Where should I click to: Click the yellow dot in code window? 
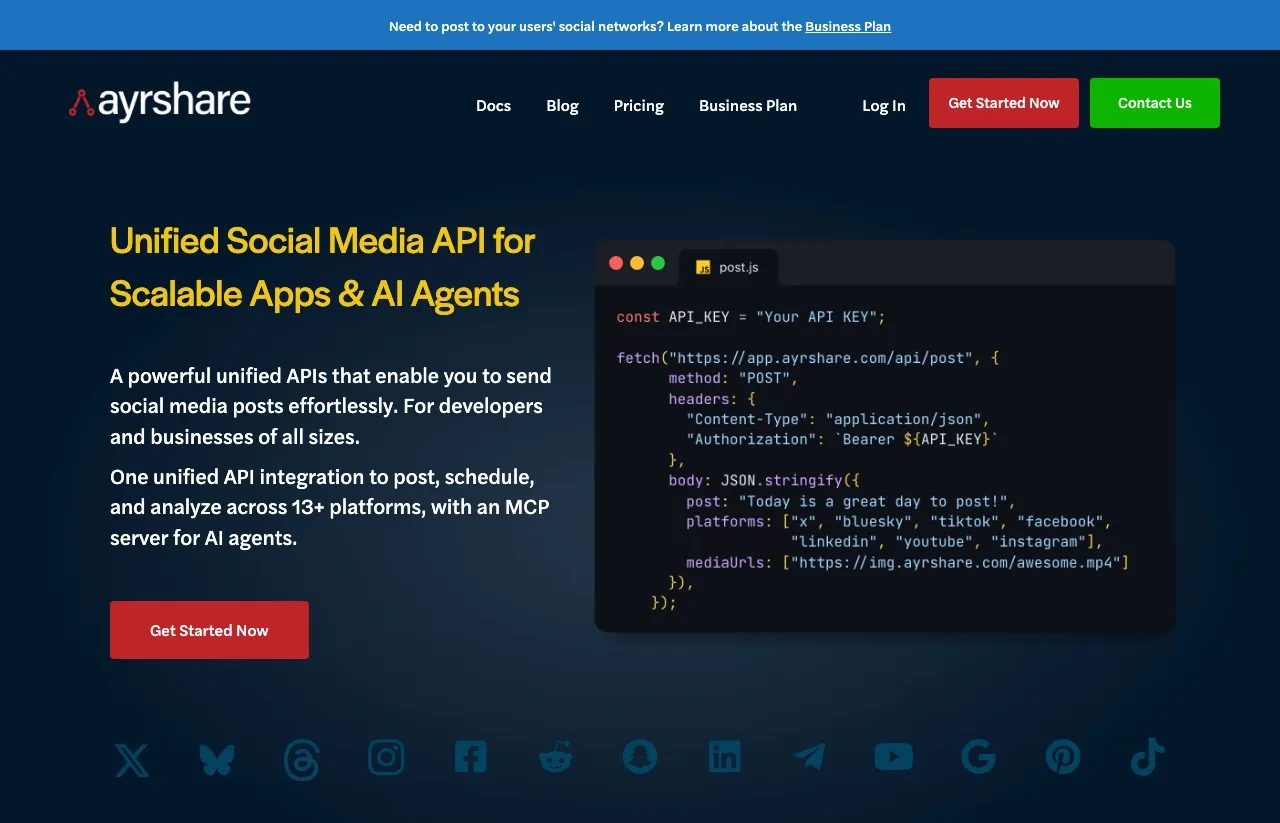[637, 263]
